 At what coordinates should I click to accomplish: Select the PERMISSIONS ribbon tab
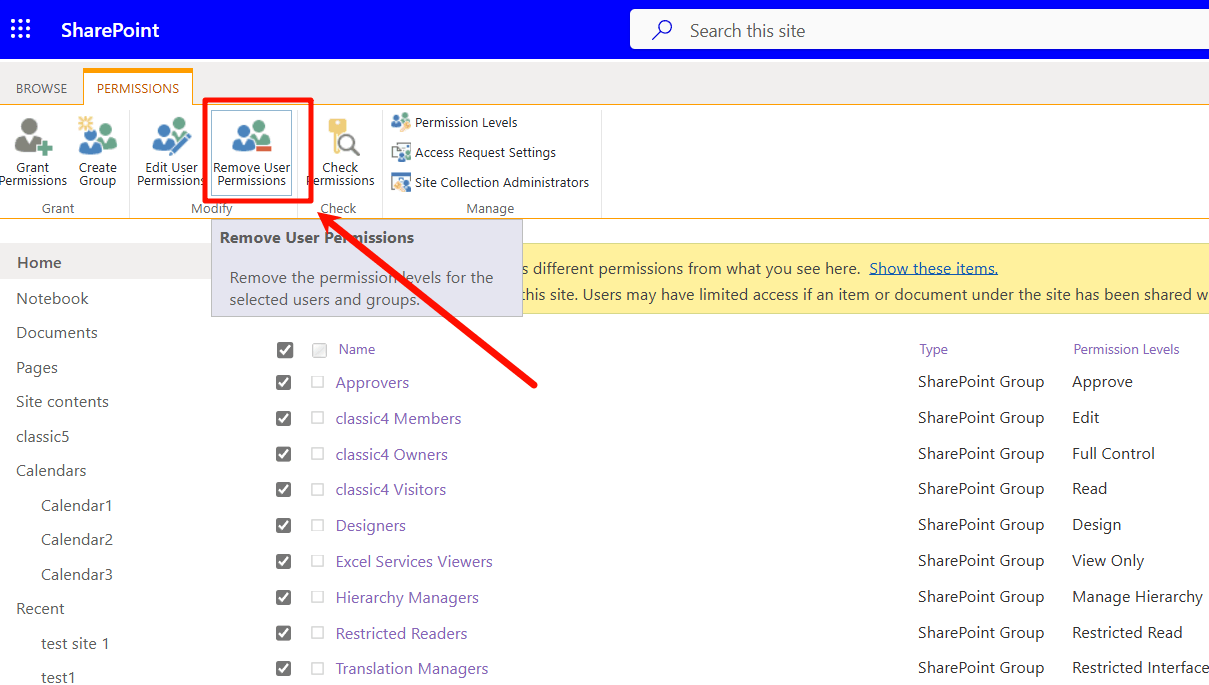point(138,88)
